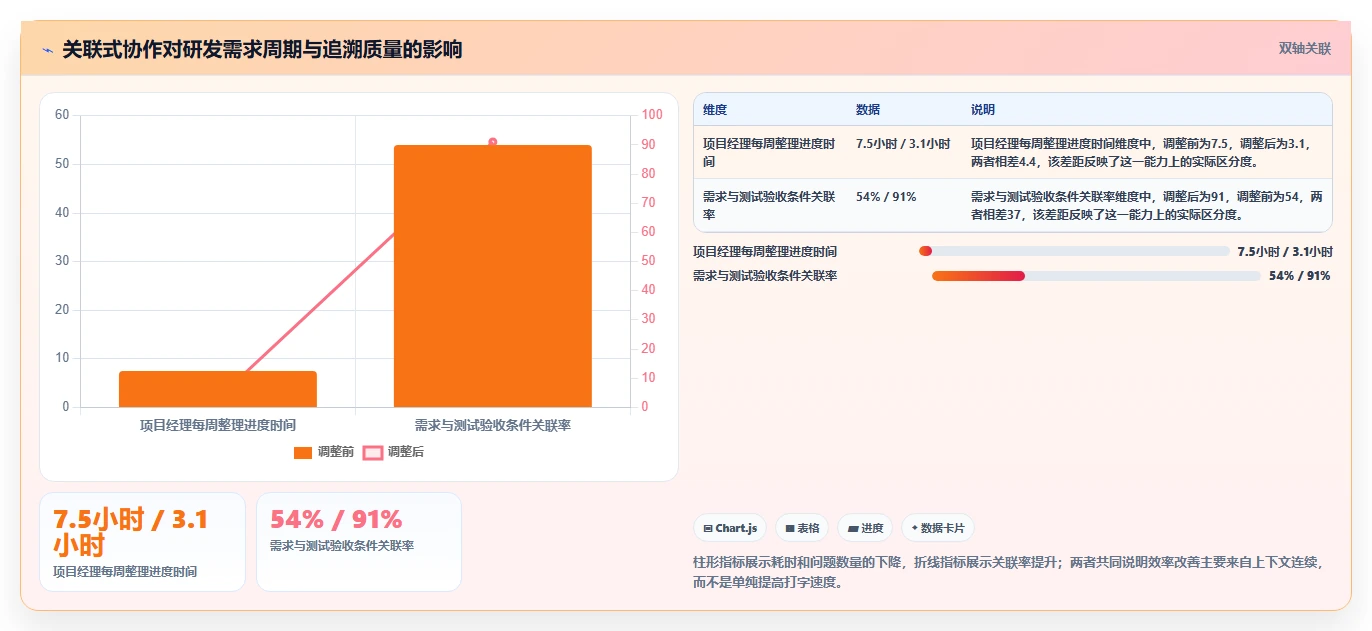Screen dimensions: 1372x631
Task: Click the description mentioning 两者相差37
Action: coord(1146,206)
